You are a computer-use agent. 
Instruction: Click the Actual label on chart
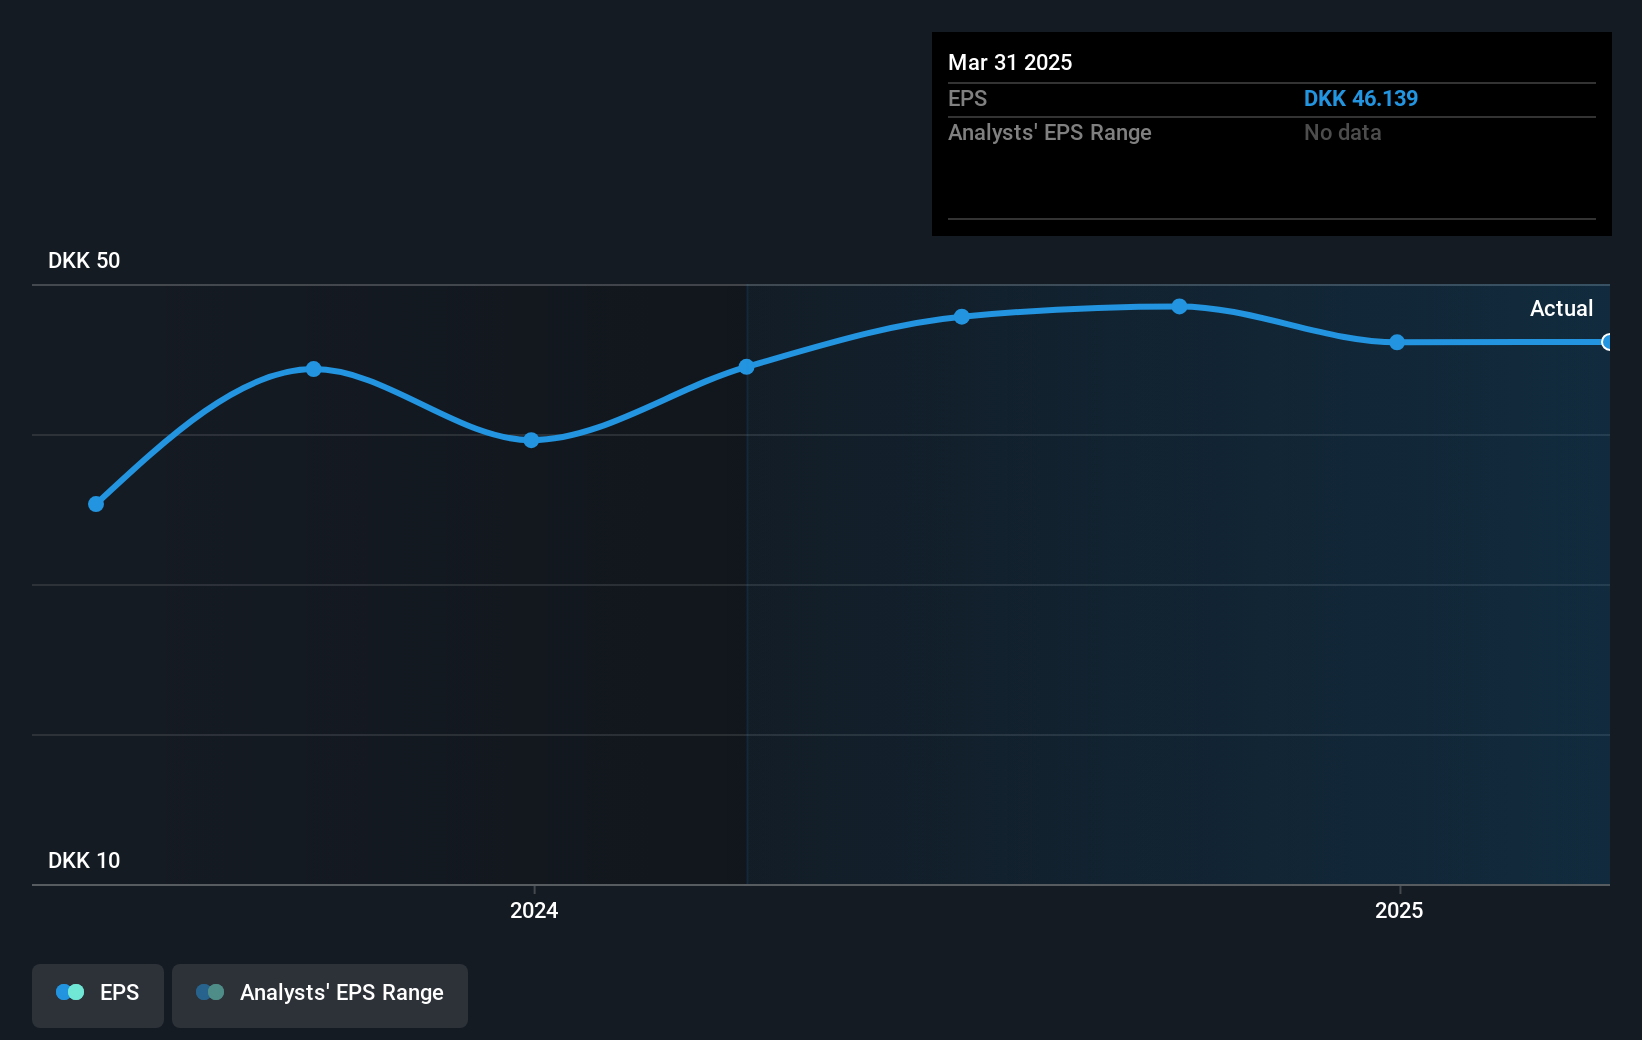coord(1561,309)
